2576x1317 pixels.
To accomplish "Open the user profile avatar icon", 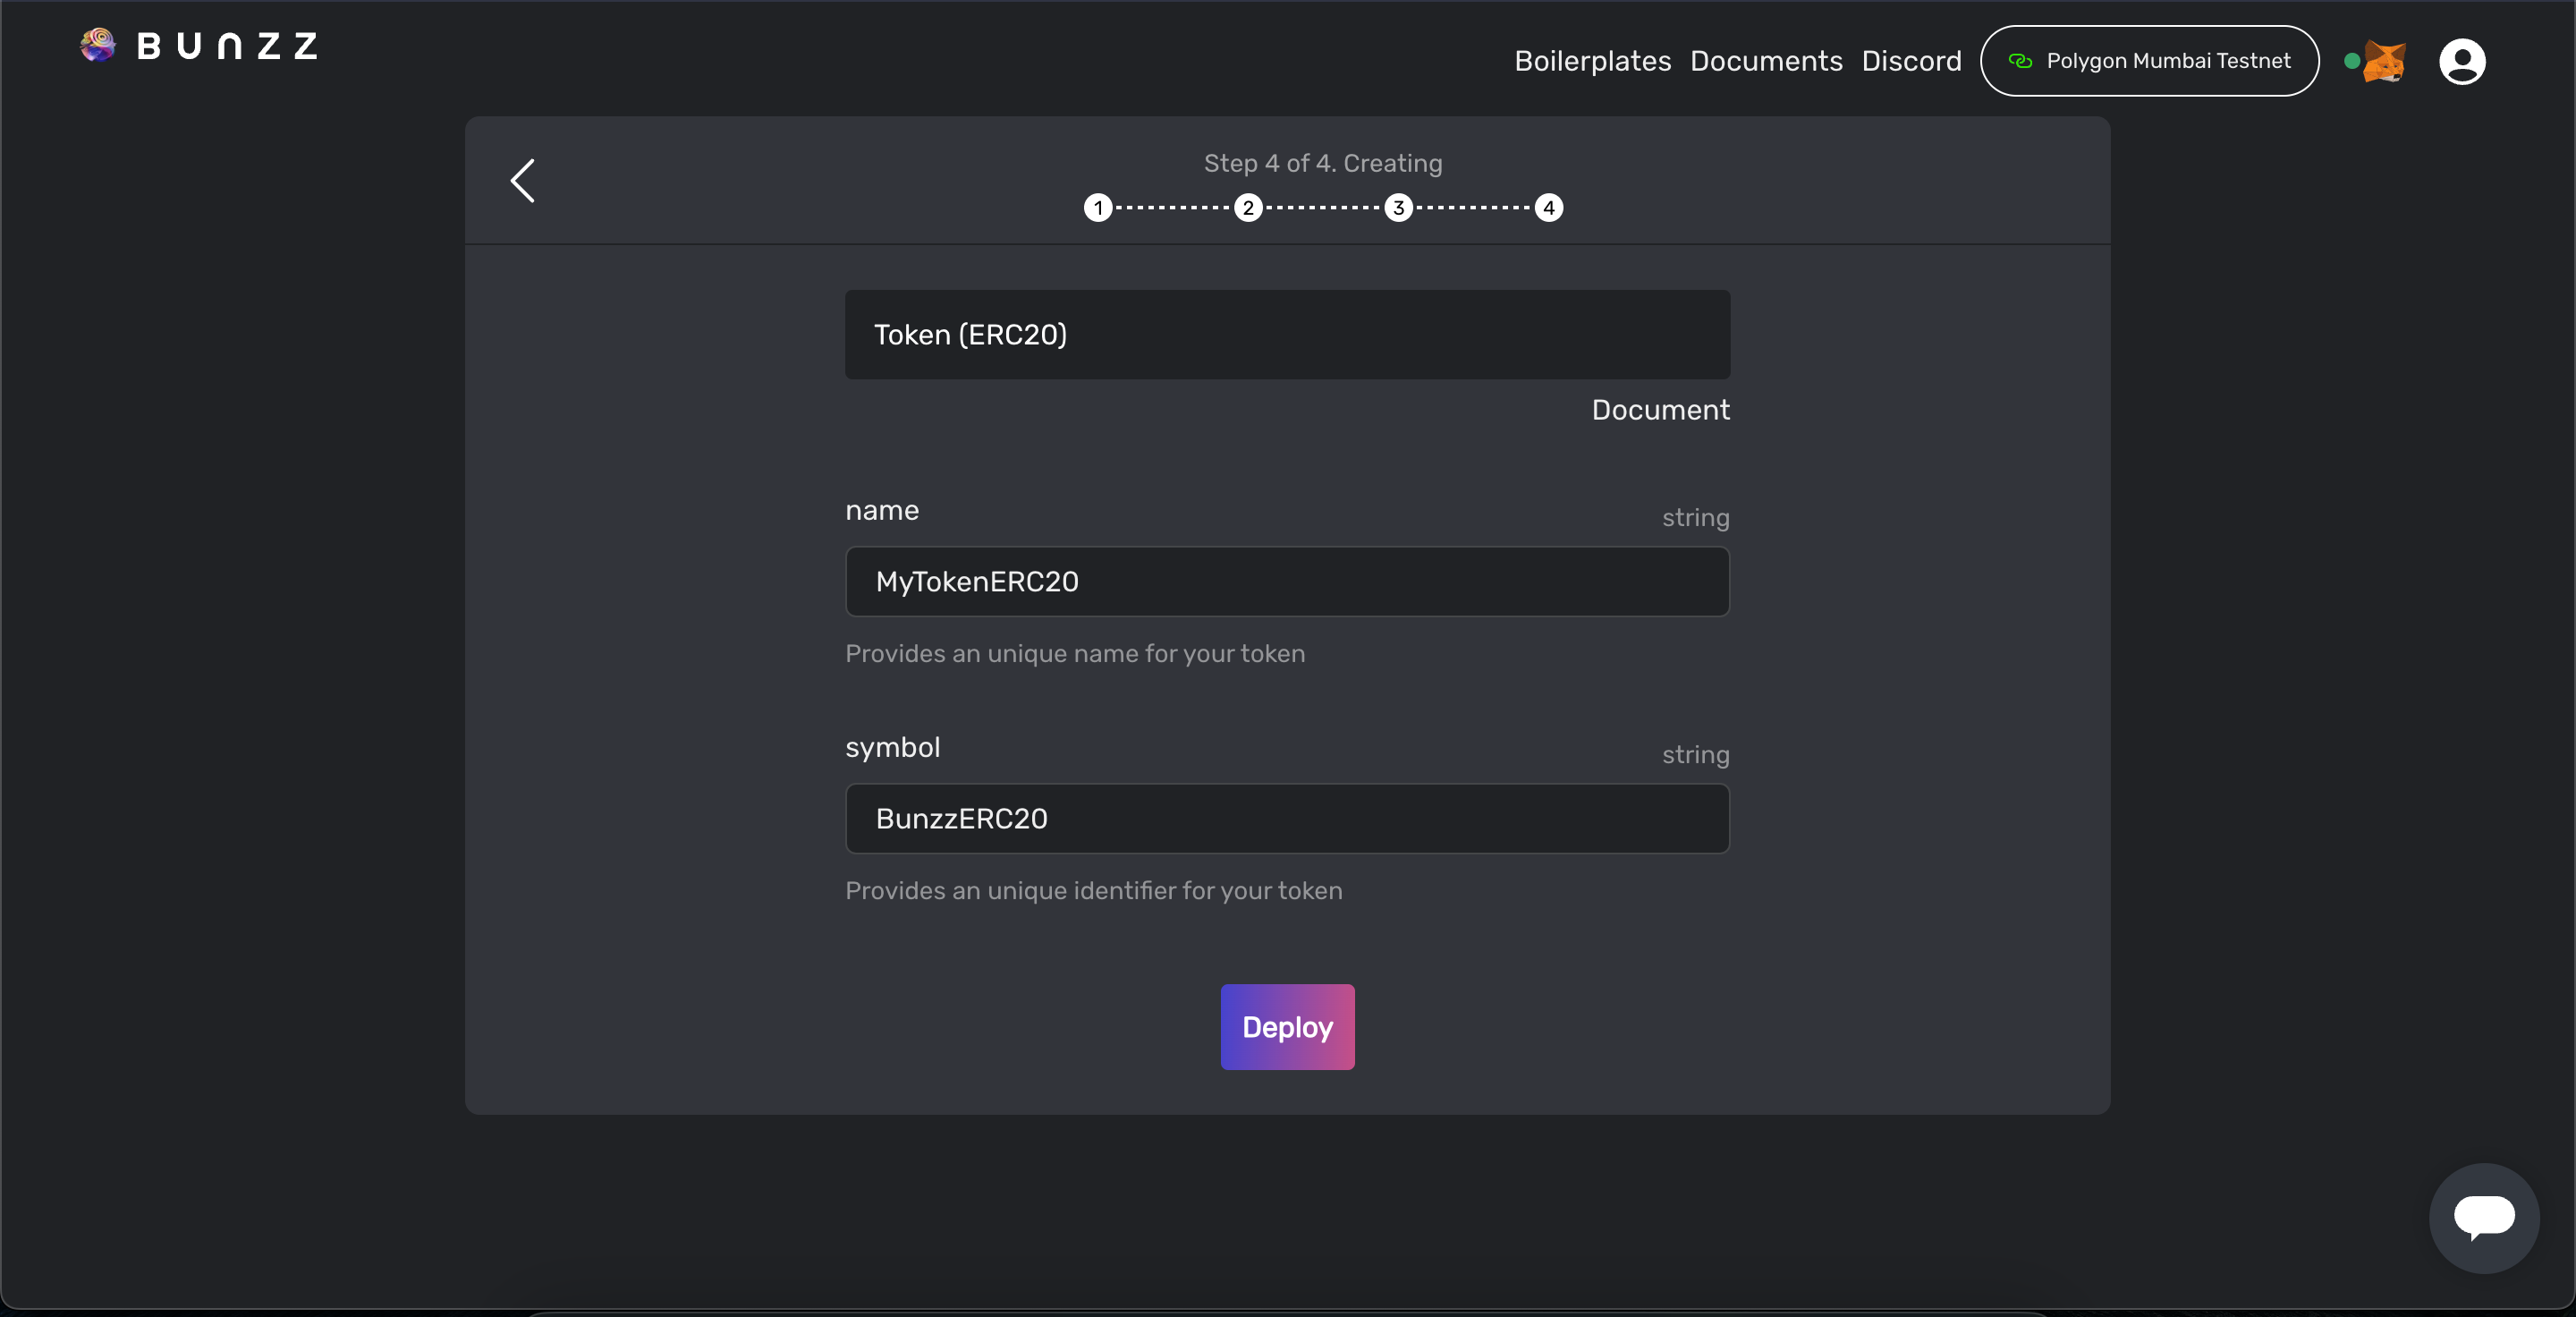I will (2462, 62).
